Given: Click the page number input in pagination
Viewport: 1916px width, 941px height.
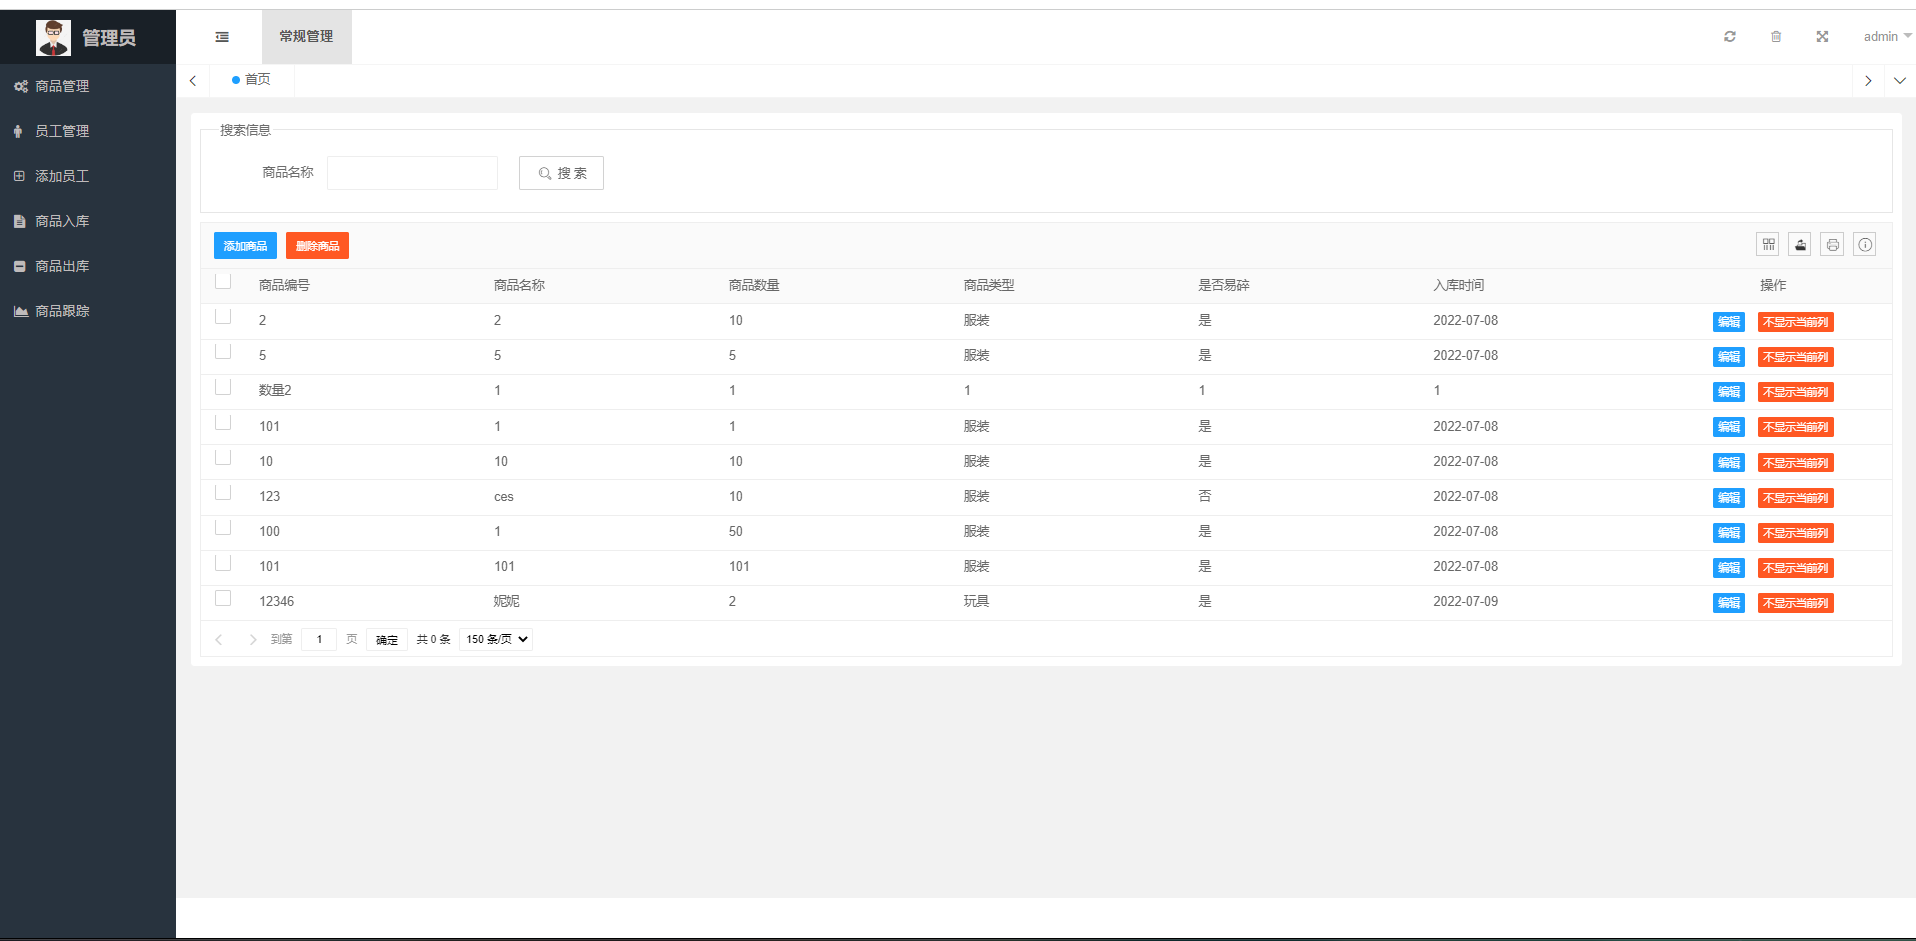Looking at the screenshot, I should click(x=319, y=640).
